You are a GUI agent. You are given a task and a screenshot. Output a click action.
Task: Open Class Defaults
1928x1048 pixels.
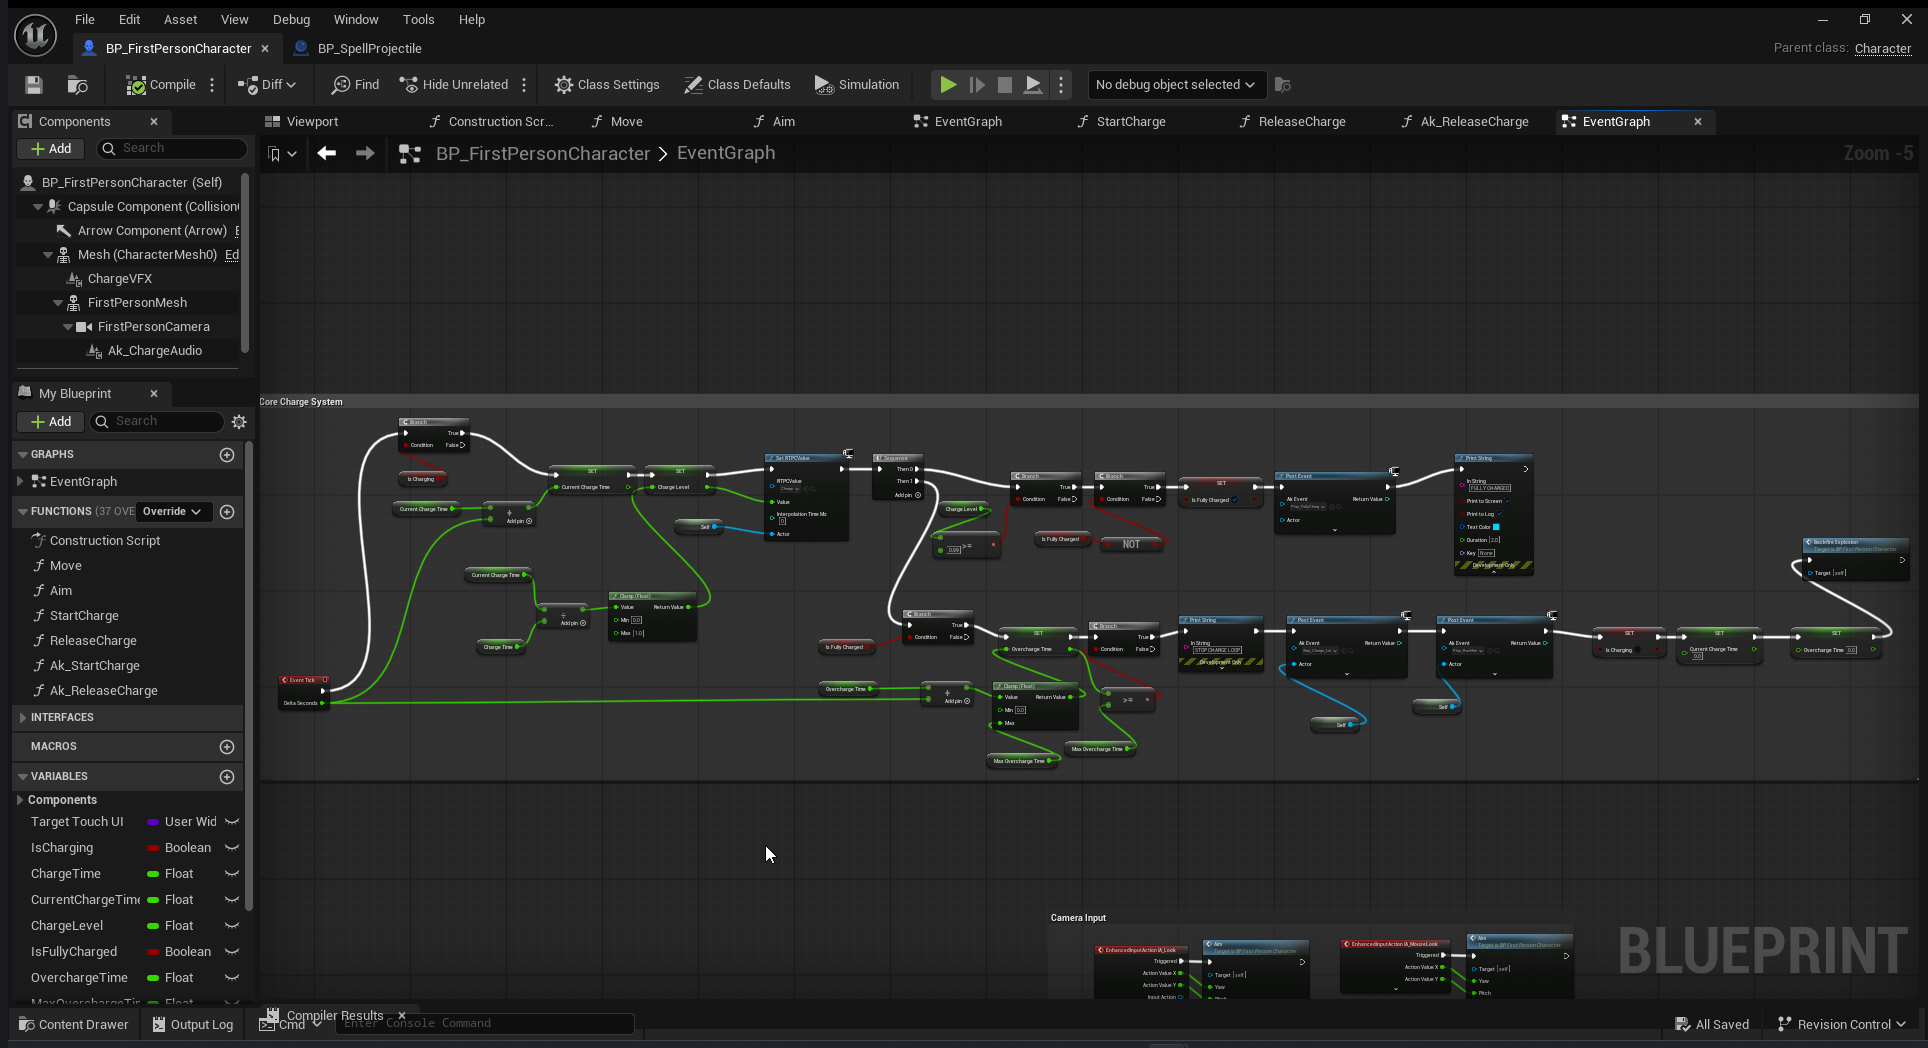tap(738, 85)
